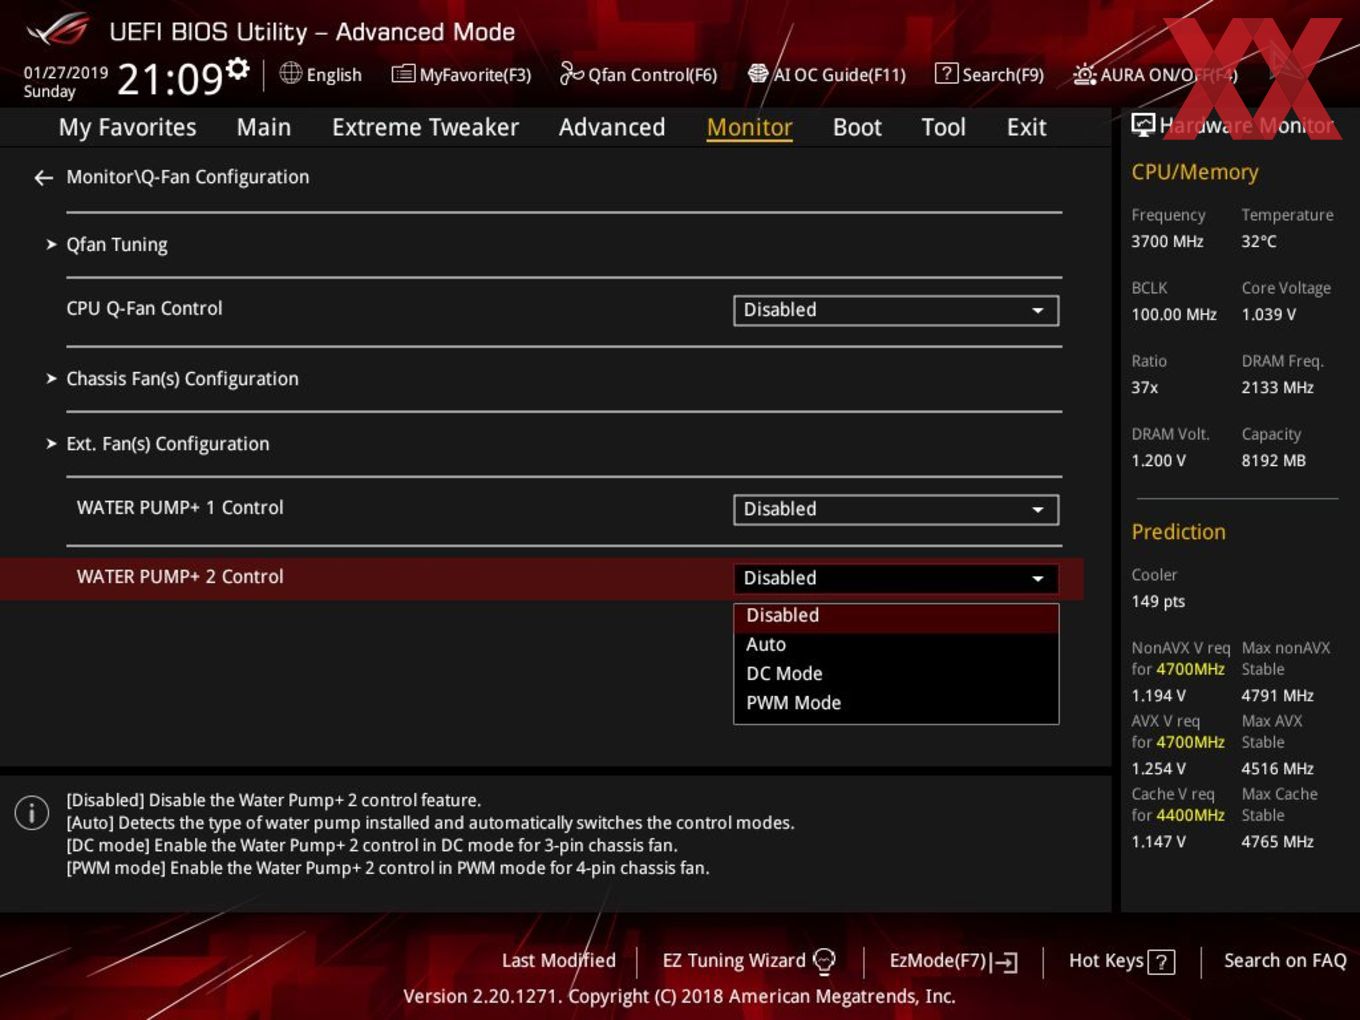
Task: Click the Qfan Control fan icon
Action: pyautogui.click(x=571, y=73)
